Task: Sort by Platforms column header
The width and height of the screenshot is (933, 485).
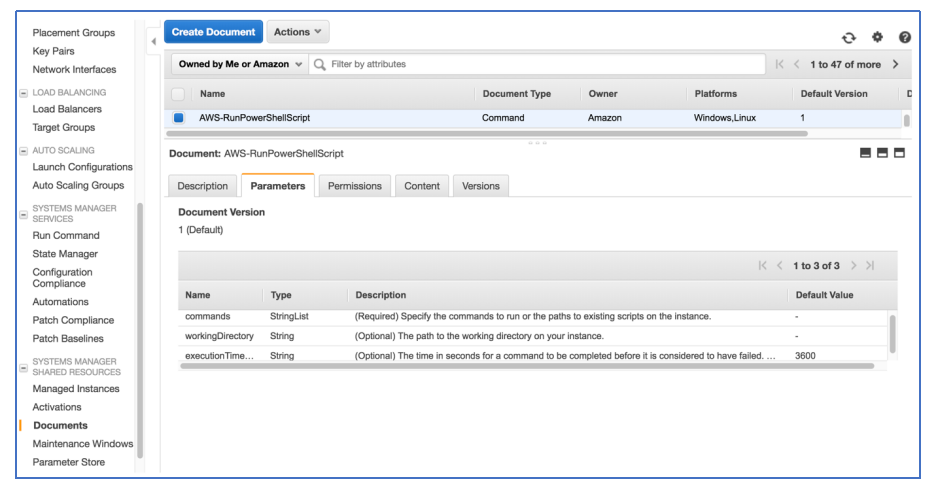Action: click(x=715, y=94)
